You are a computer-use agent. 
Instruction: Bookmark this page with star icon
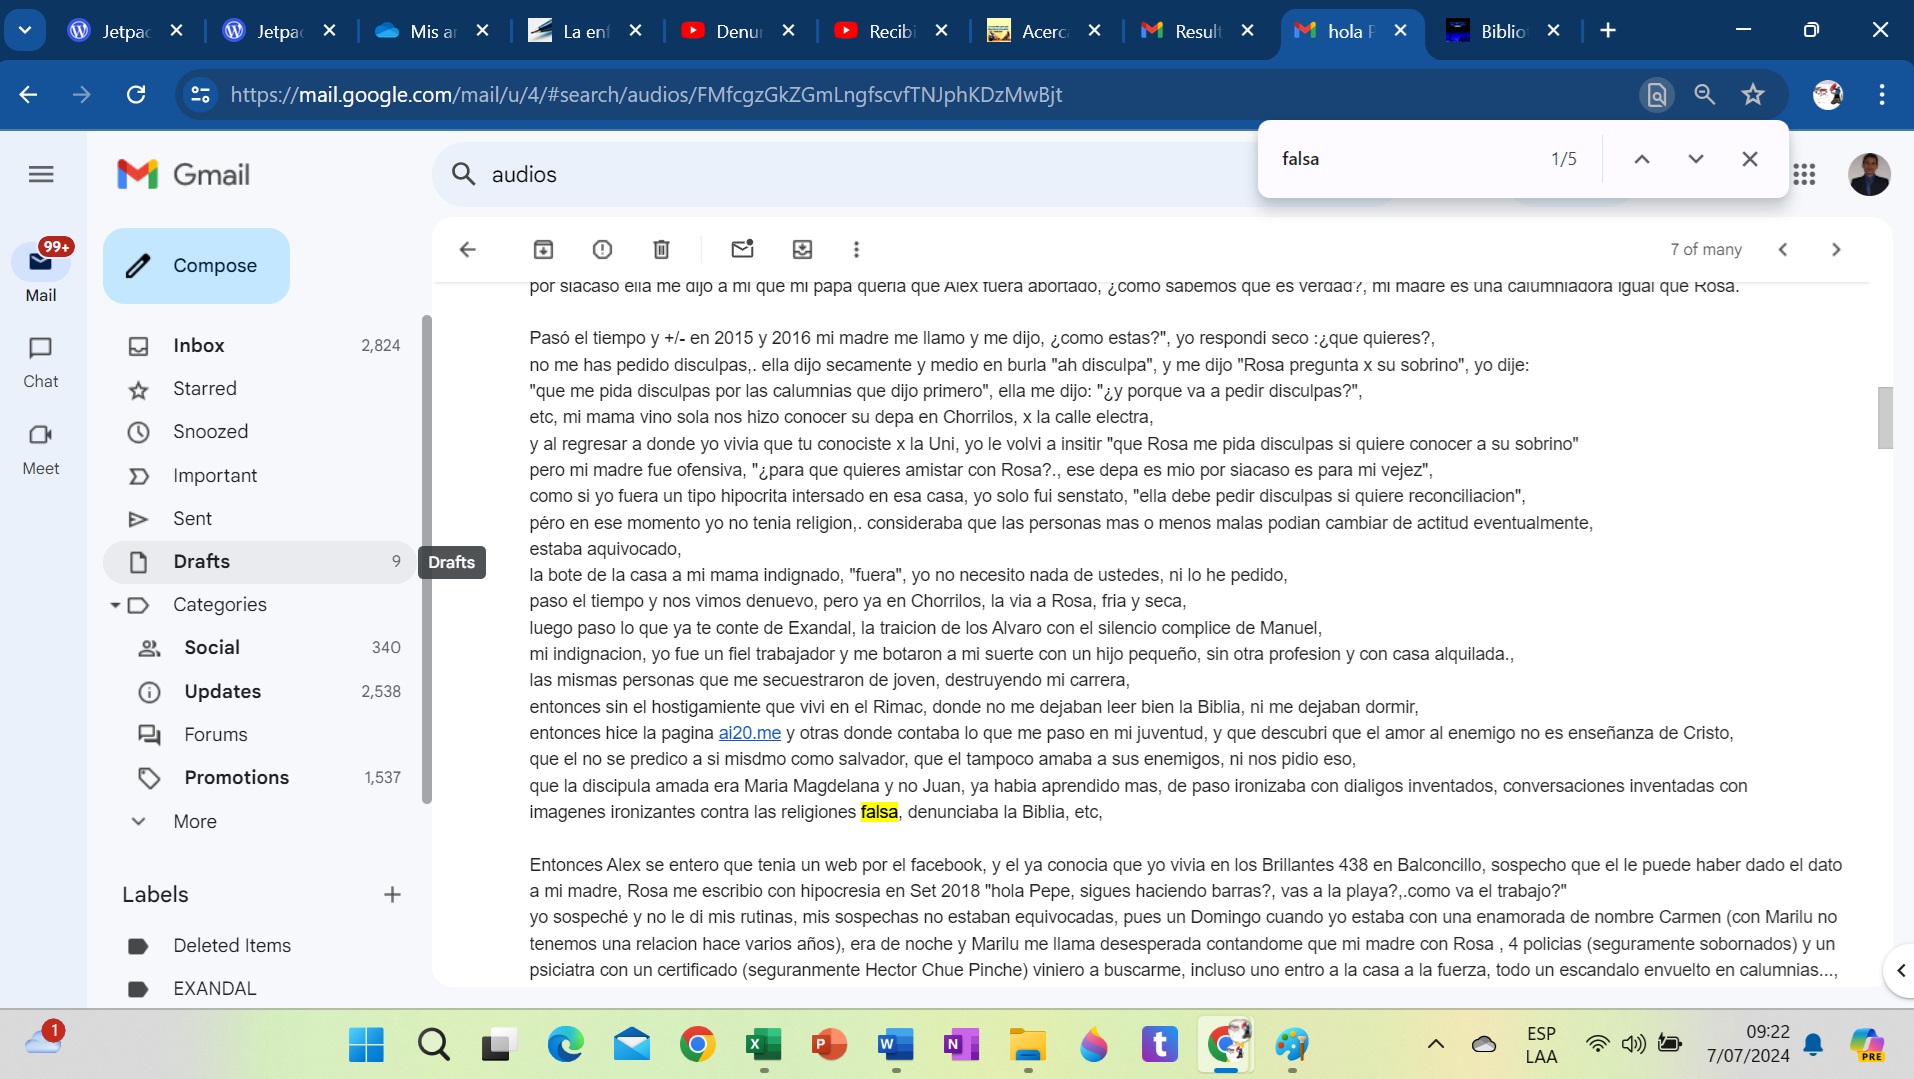coord(1753,95)
